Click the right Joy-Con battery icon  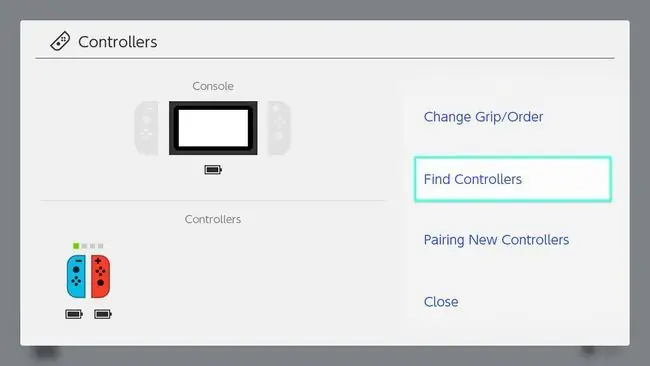coord(103,314)
